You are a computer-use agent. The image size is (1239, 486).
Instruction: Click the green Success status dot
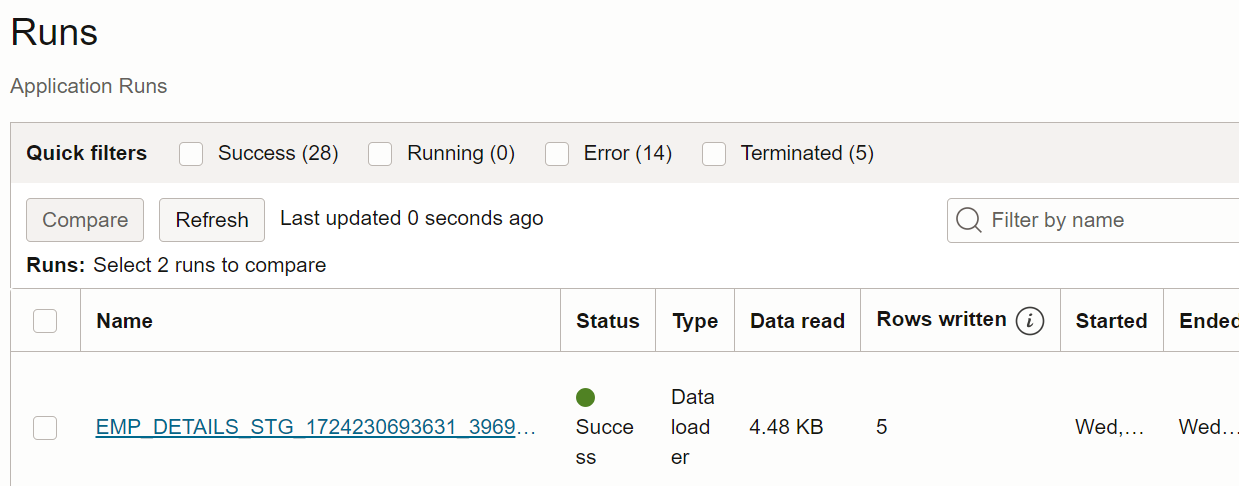pyautogui.click(x=586, y=397)
